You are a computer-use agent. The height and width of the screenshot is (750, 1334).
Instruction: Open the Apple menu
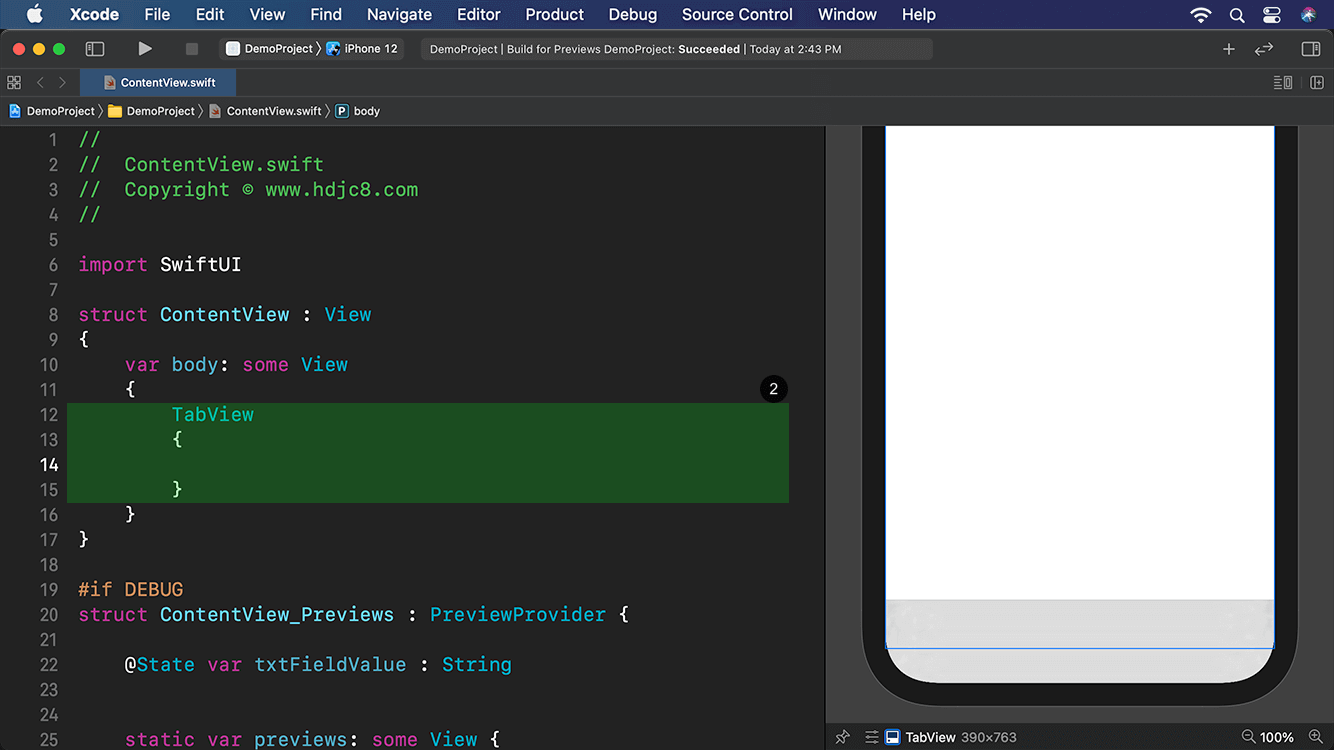pyautogui.click(x=34, y=14)
